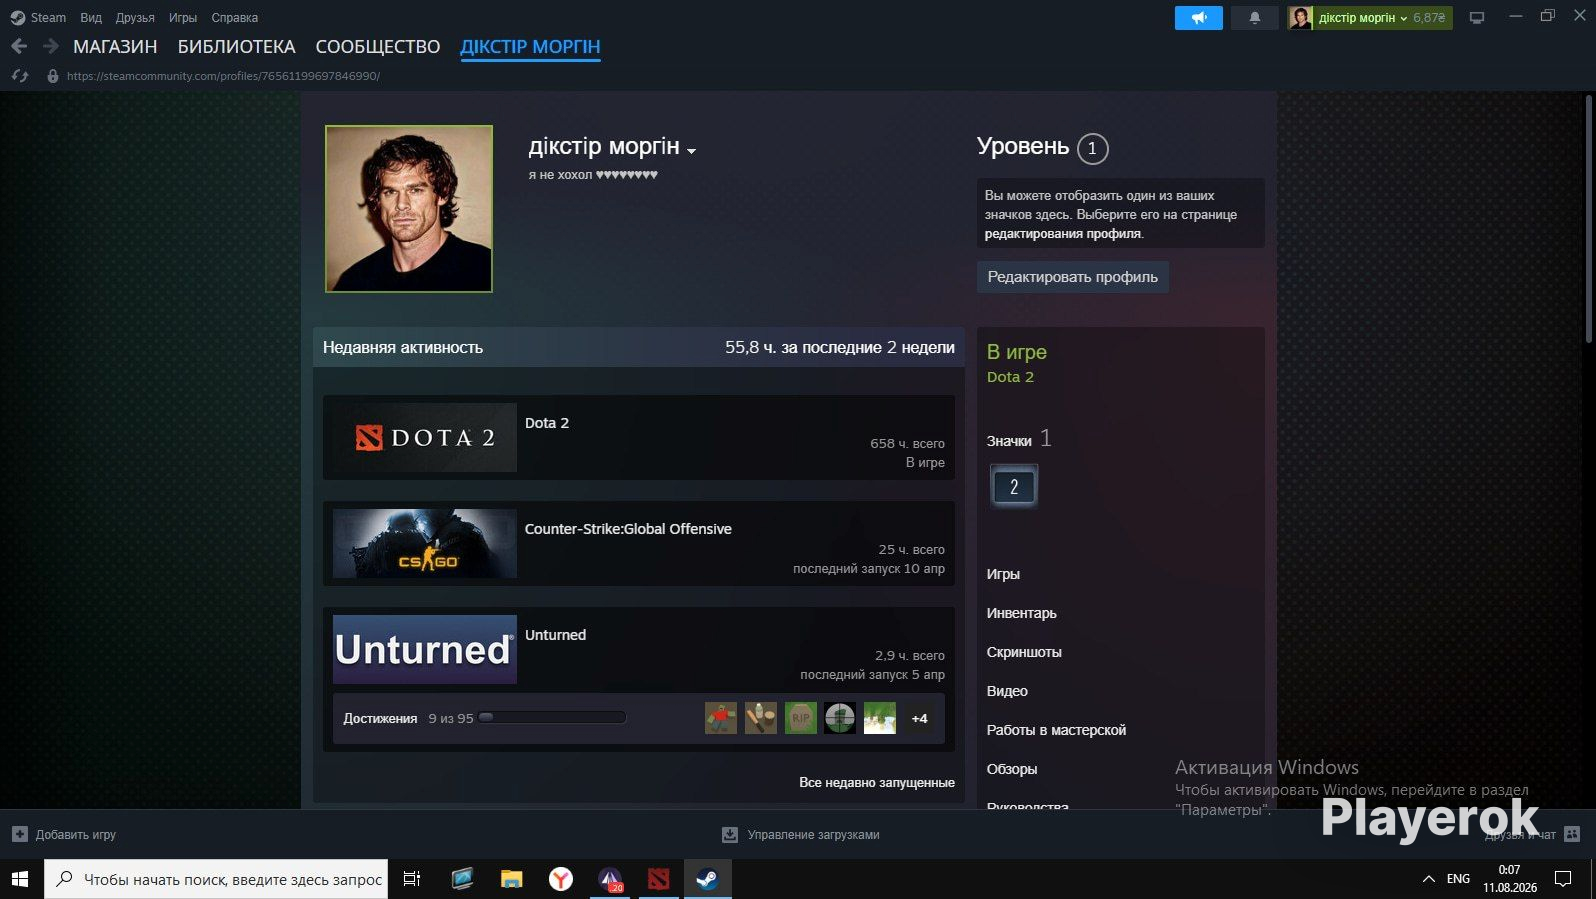
Task: Select the ДІКСТІР МОРГІН tab
Action: click(x=530, y=47)
